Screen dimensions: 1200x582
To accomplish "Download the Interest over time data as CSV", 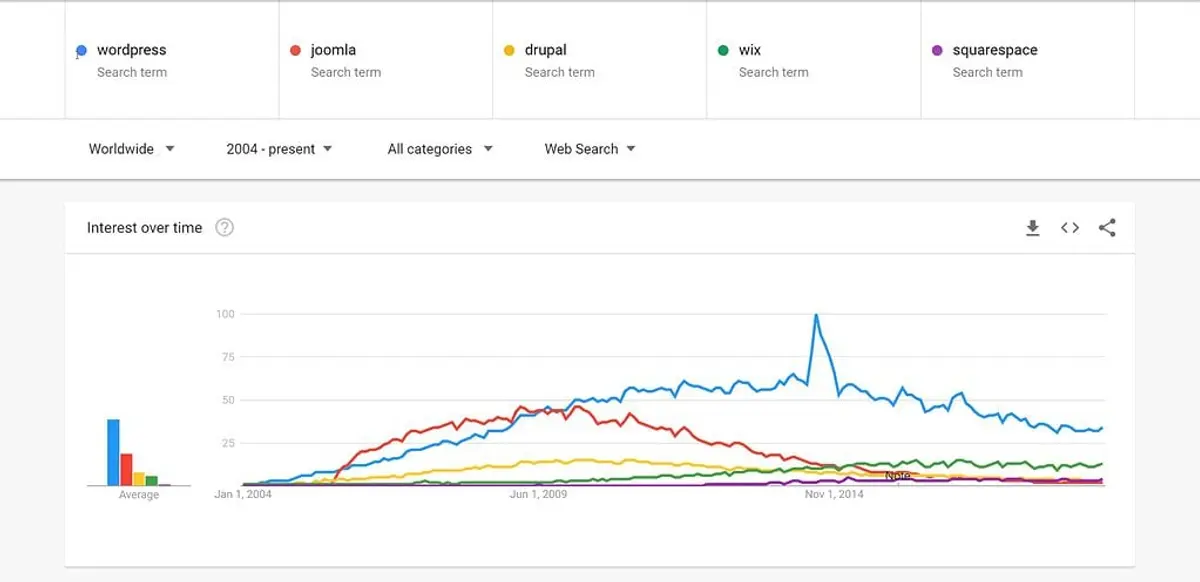I will point(1032,227).
